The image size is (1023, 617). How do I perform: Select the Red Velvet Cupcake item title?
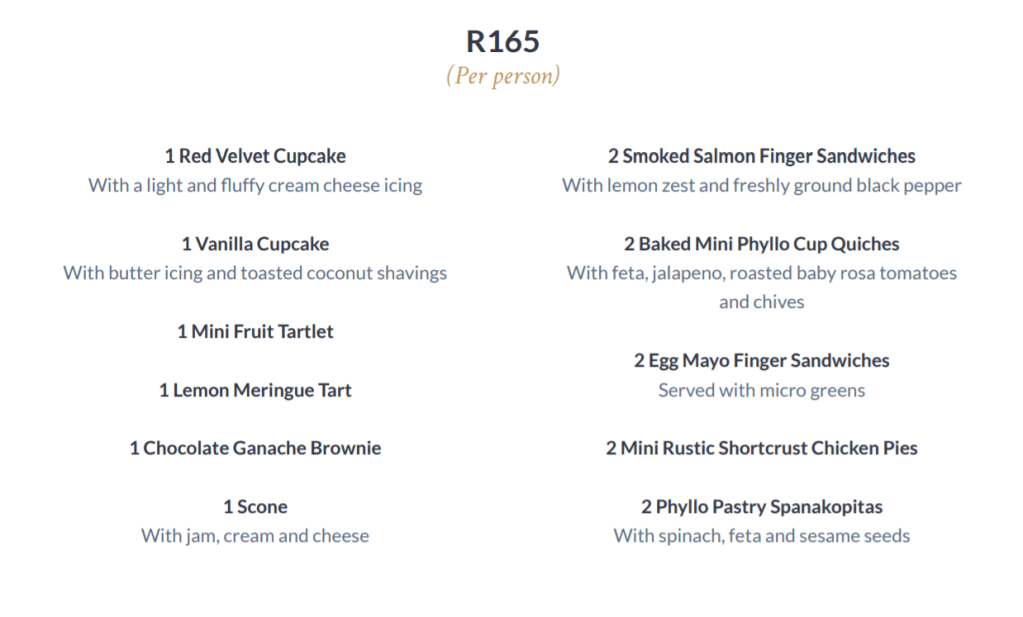coord(255,156)
